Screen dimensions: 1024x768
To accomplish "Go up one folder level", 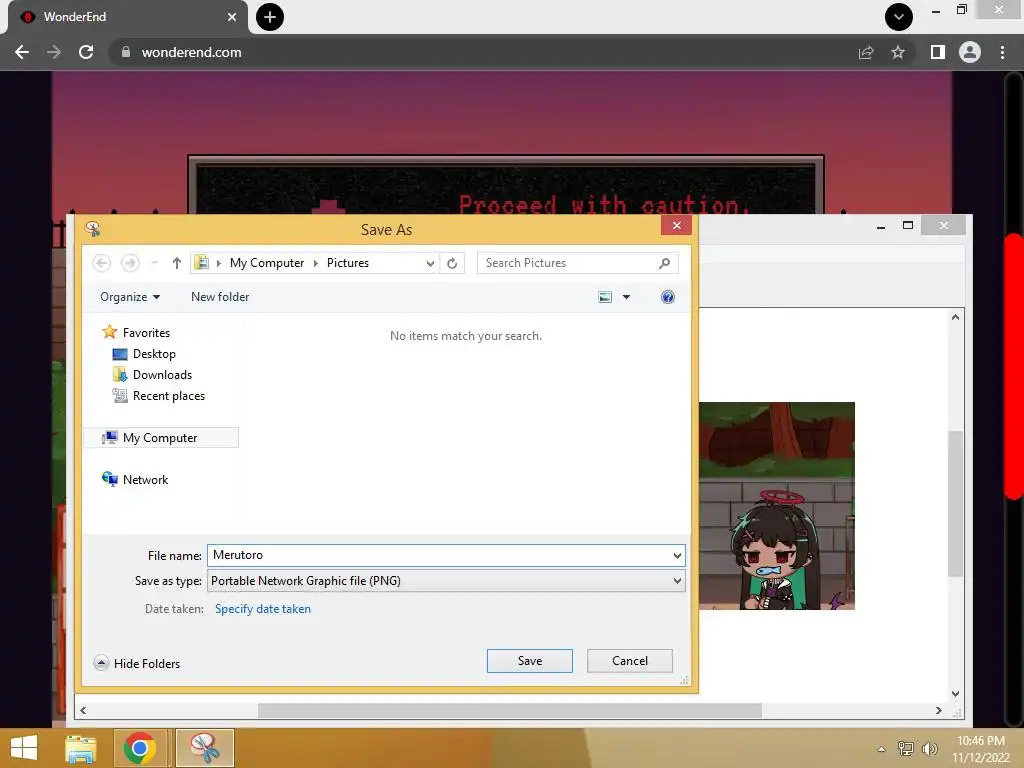I will click(x=176, y=263).
